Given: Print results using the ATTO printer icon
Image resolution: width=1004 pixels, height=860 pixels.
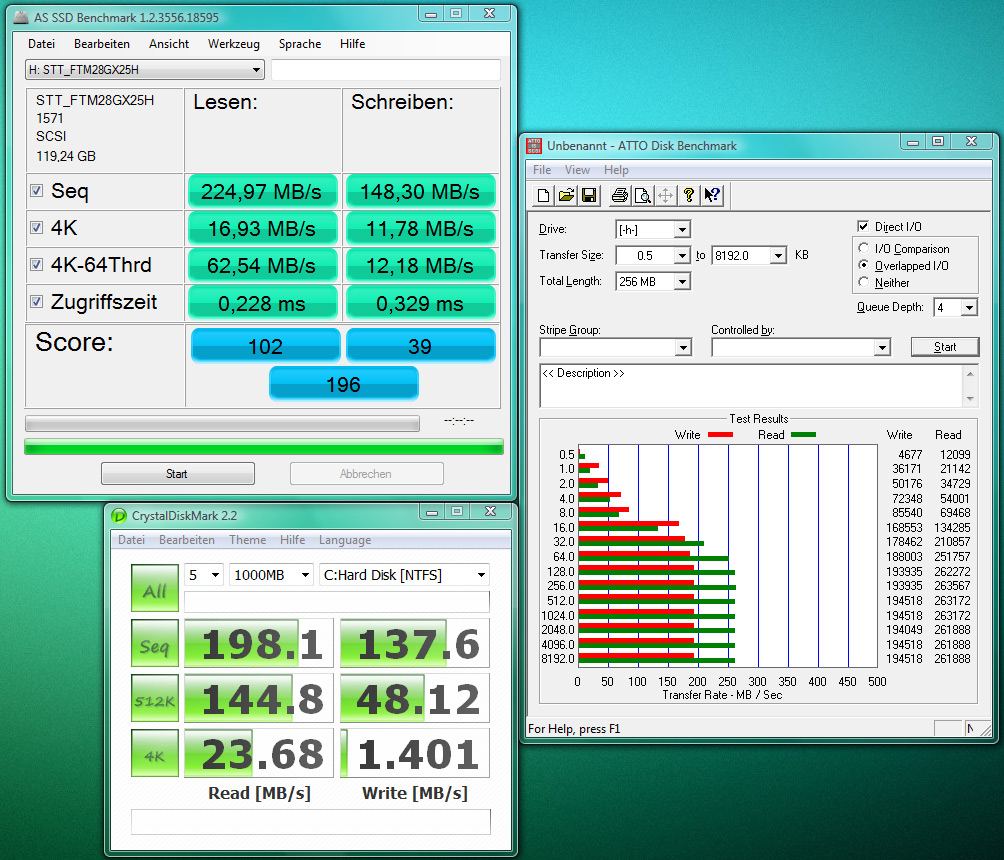Looking at the screenshot, I should pyautogui.click(x=619, y=195).
